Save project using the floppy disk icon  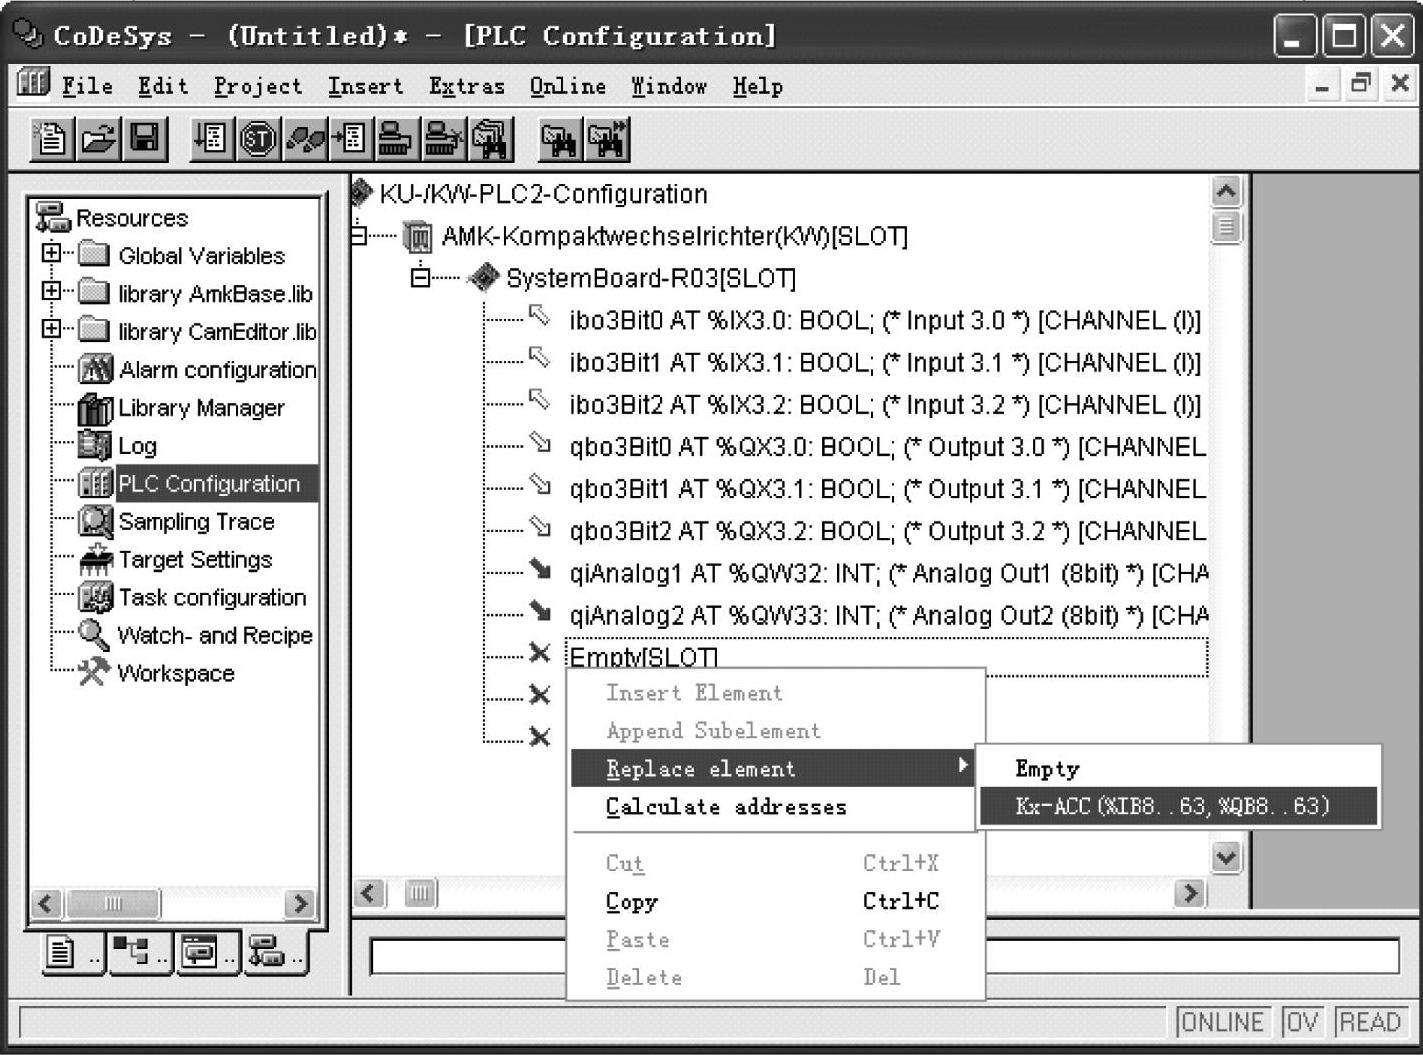tap(145, 139)
